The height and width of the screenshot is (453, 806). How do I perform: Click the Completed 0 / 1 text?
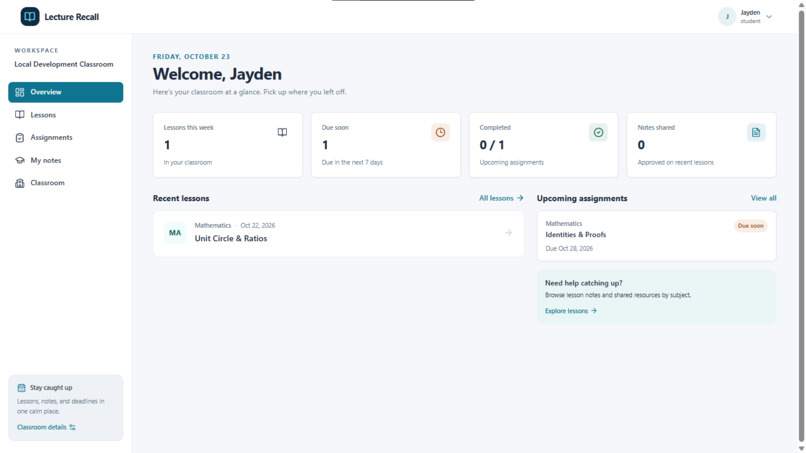pos(492,145)
